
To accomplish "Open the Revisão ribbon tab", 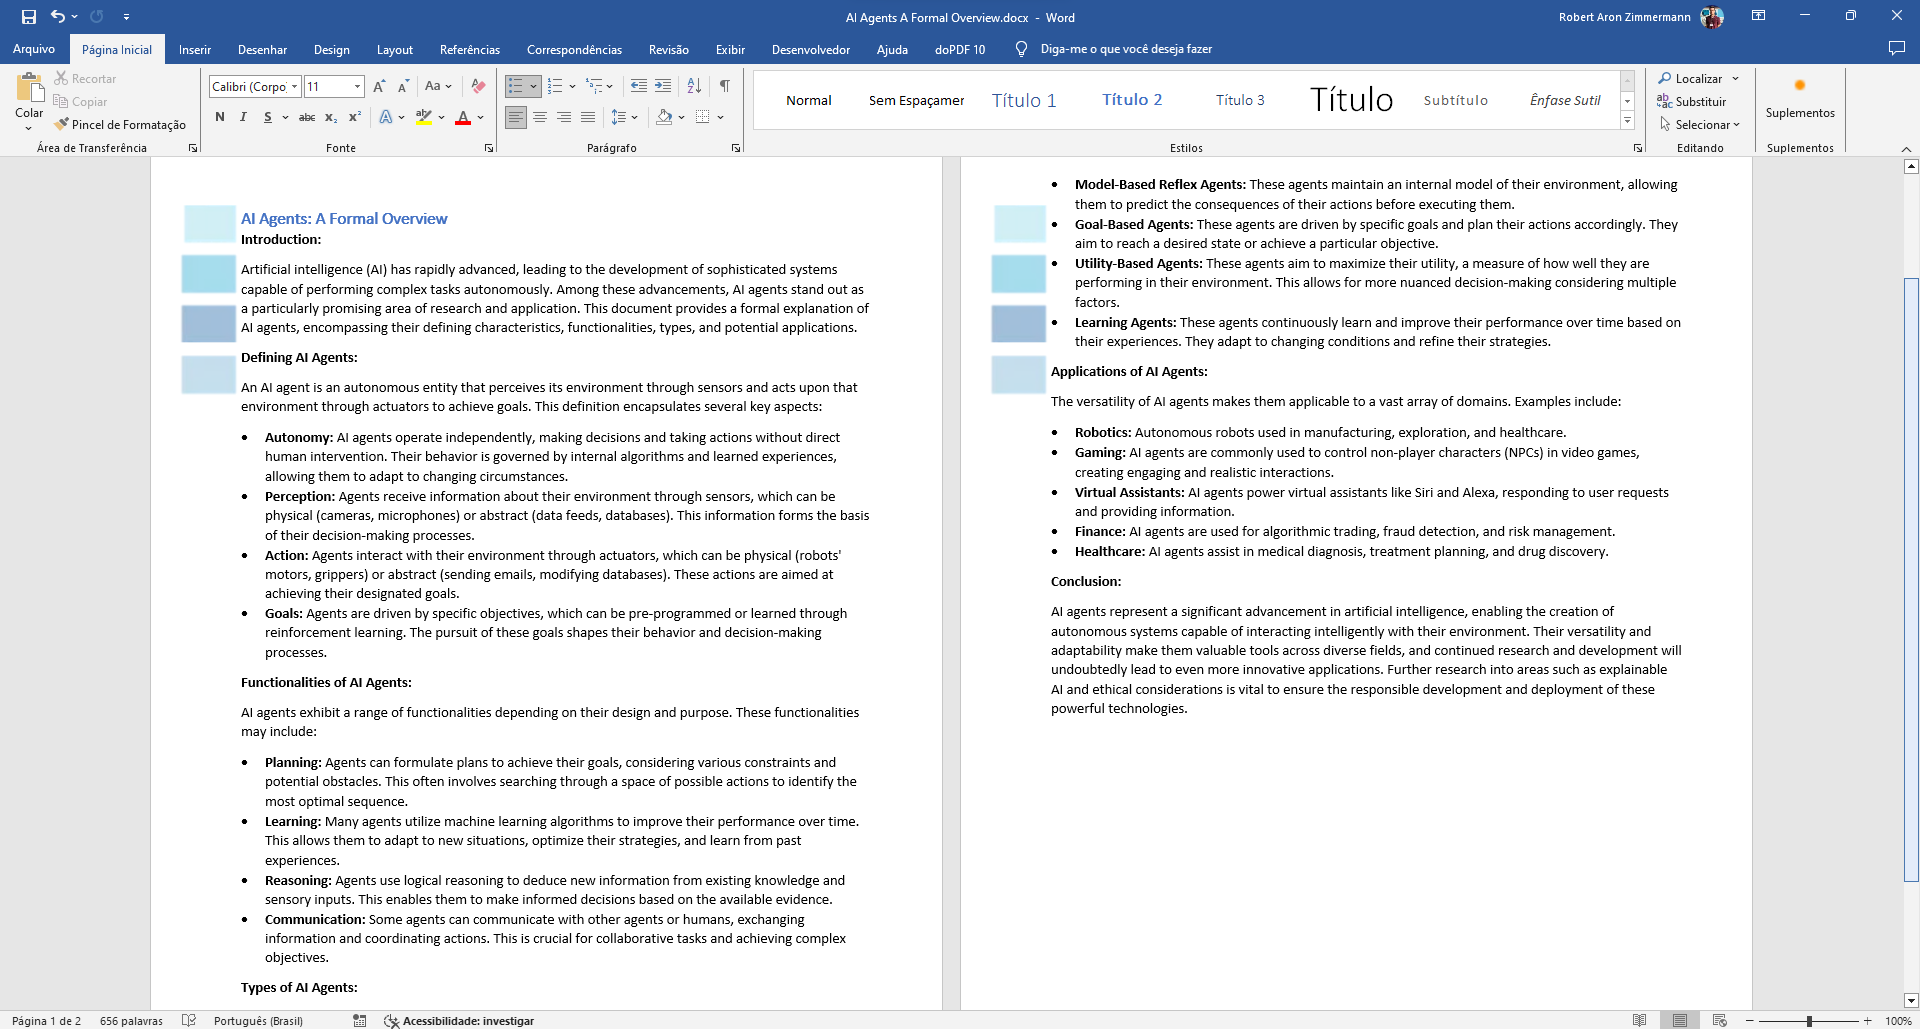I will click(x=668, y=49).
